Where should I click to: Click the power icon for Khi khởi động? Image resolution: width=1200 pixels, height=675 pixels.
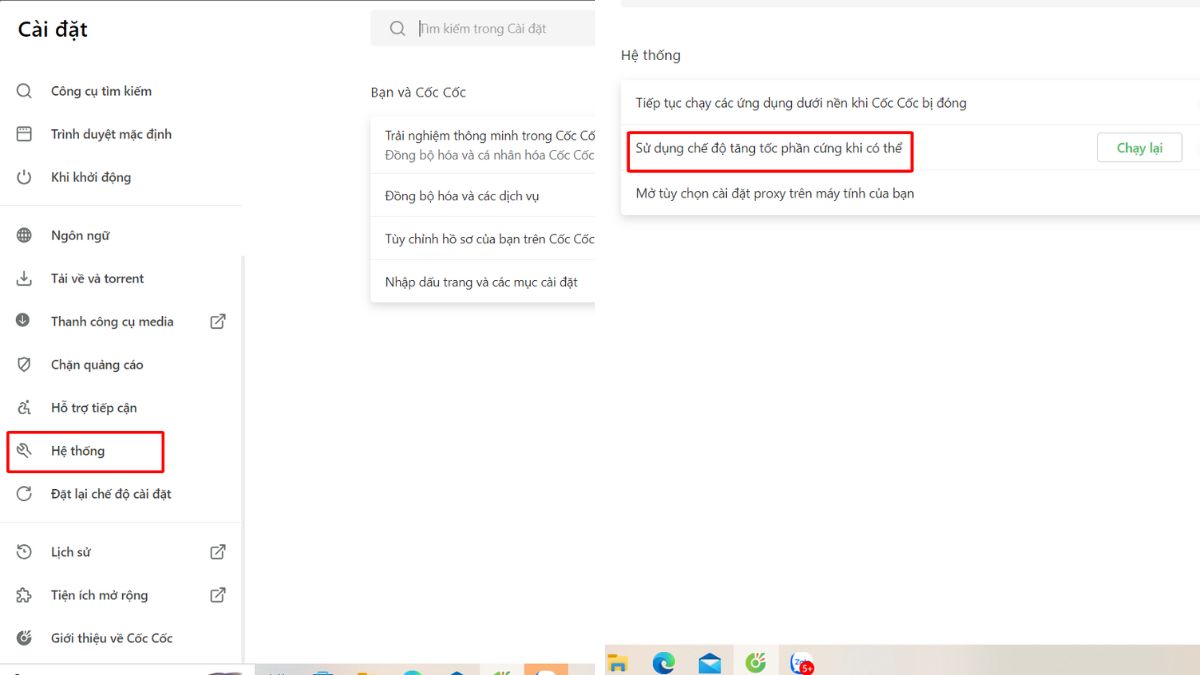point(25,177)
